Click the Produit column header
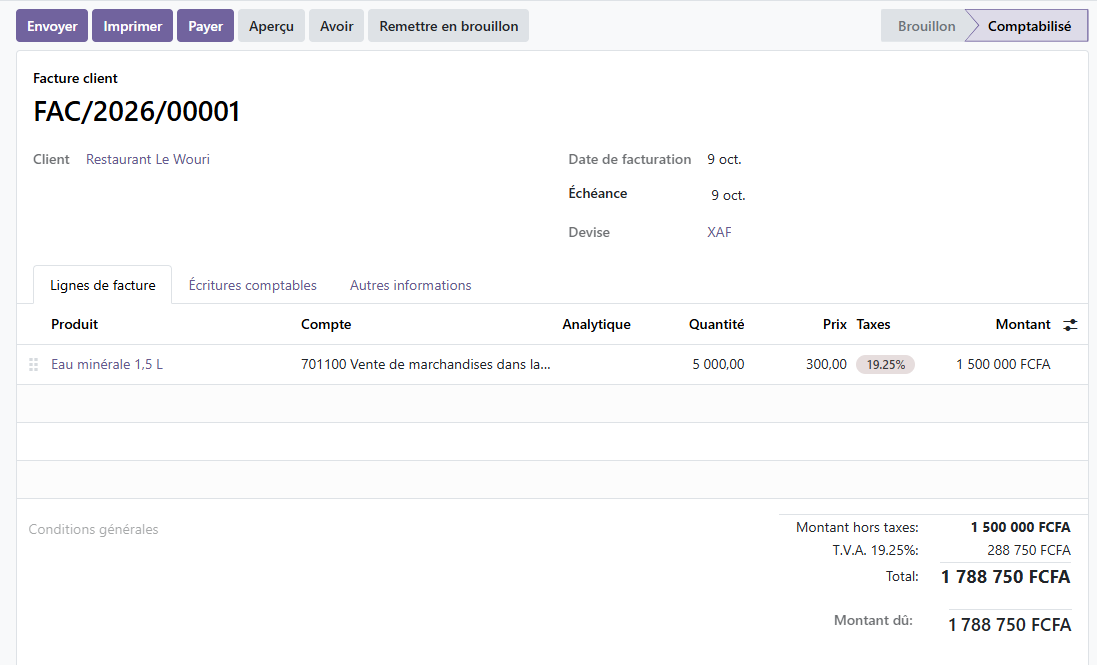 (x=74, y=324)
